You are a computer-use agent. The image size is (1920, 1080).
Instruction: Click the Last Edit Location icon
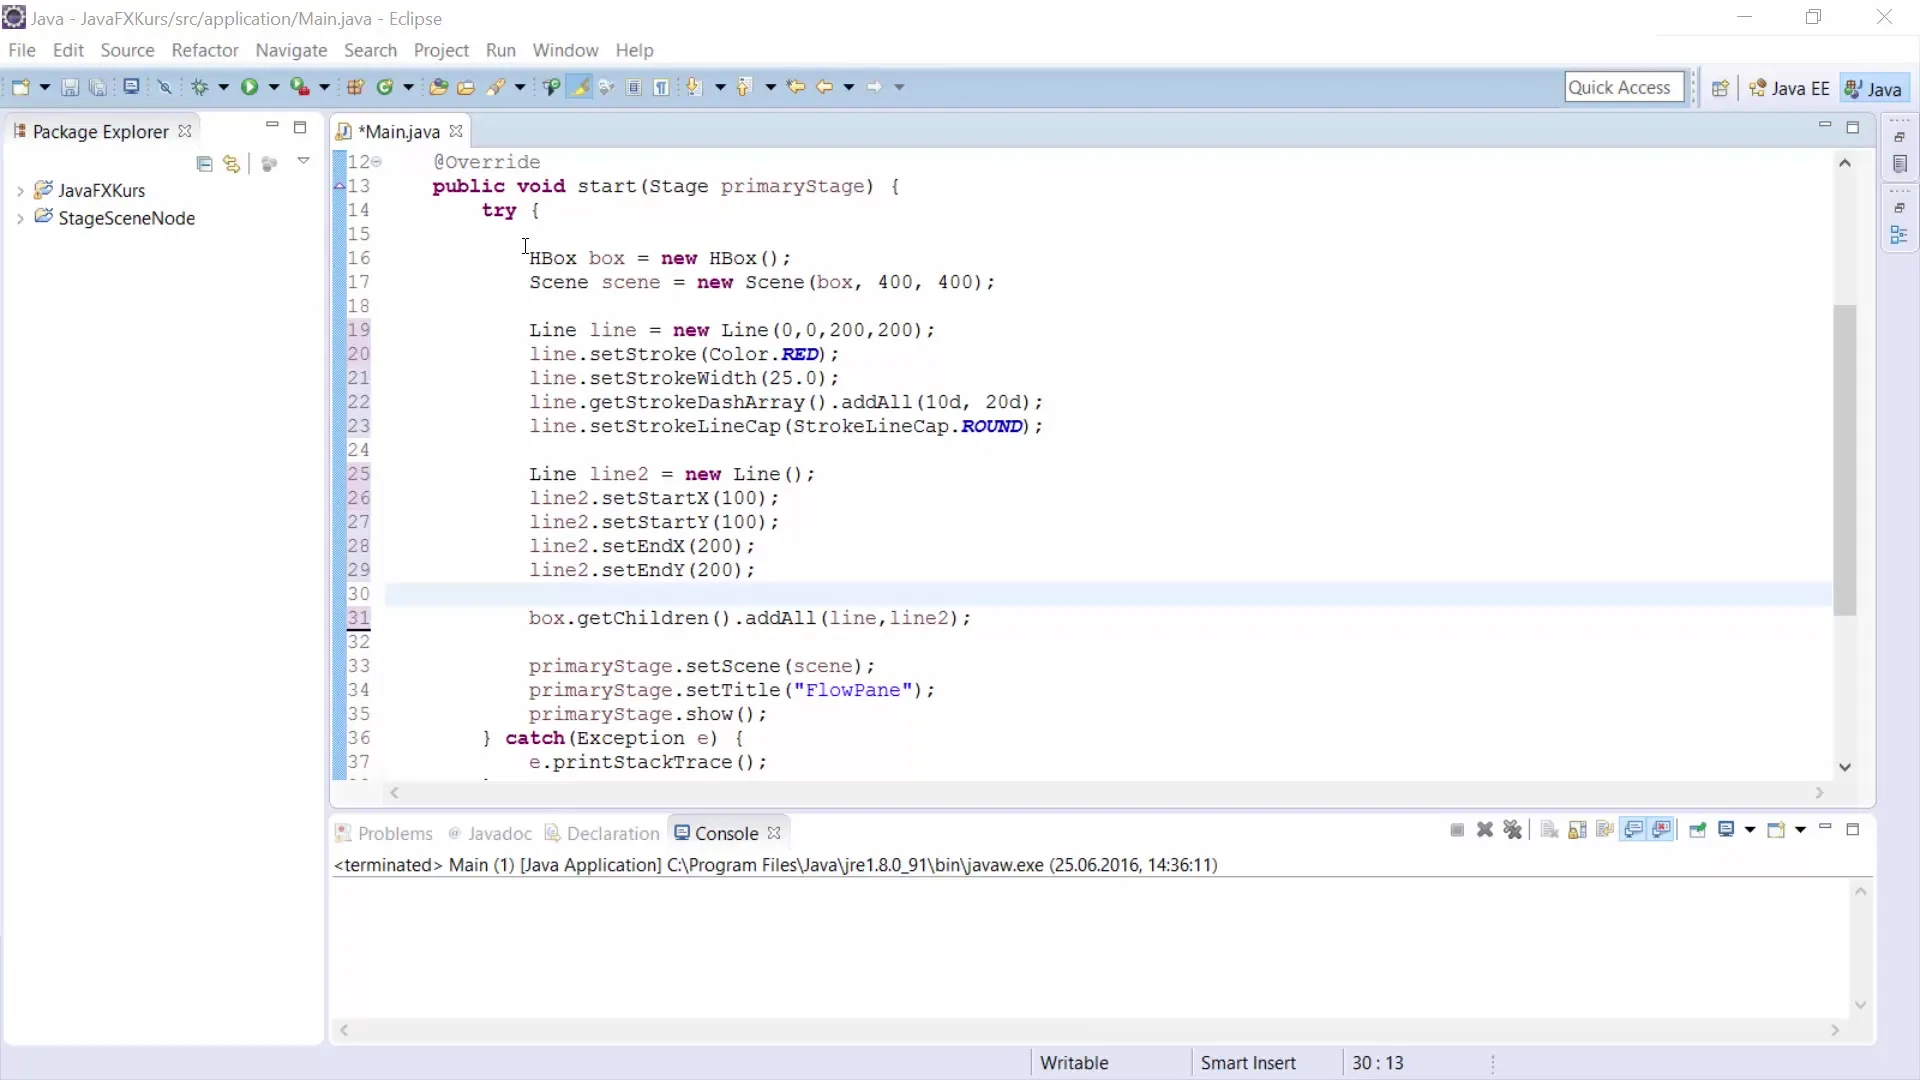[x=796, y=87]
